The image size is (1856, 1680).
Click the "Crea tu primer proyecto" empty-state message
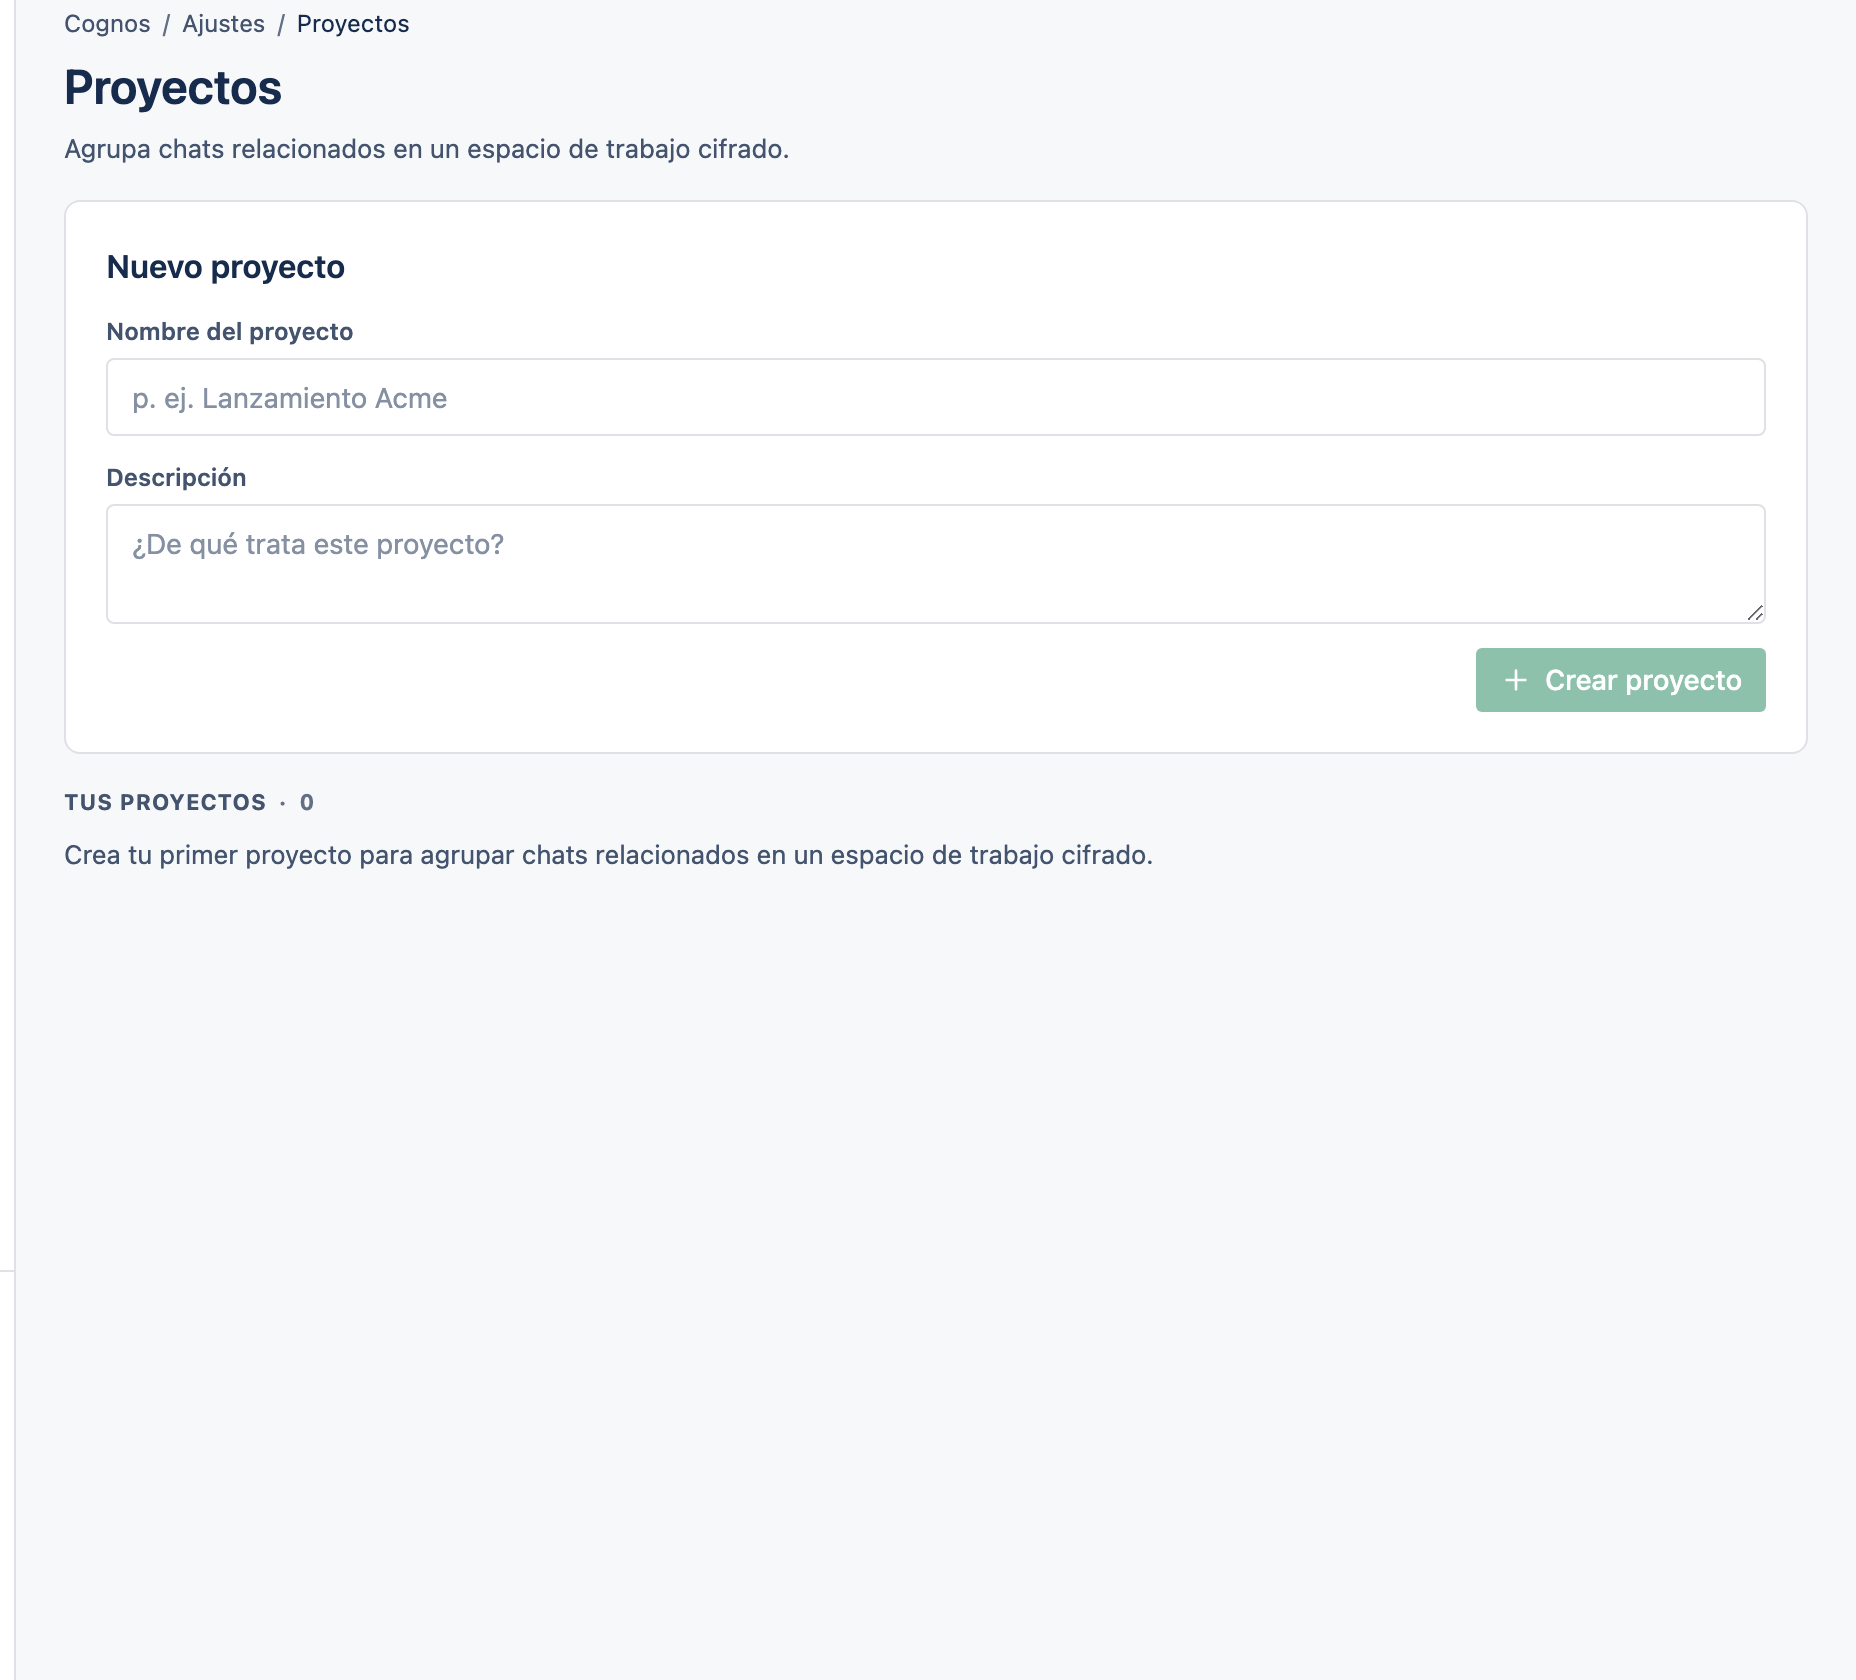[608, 855]
